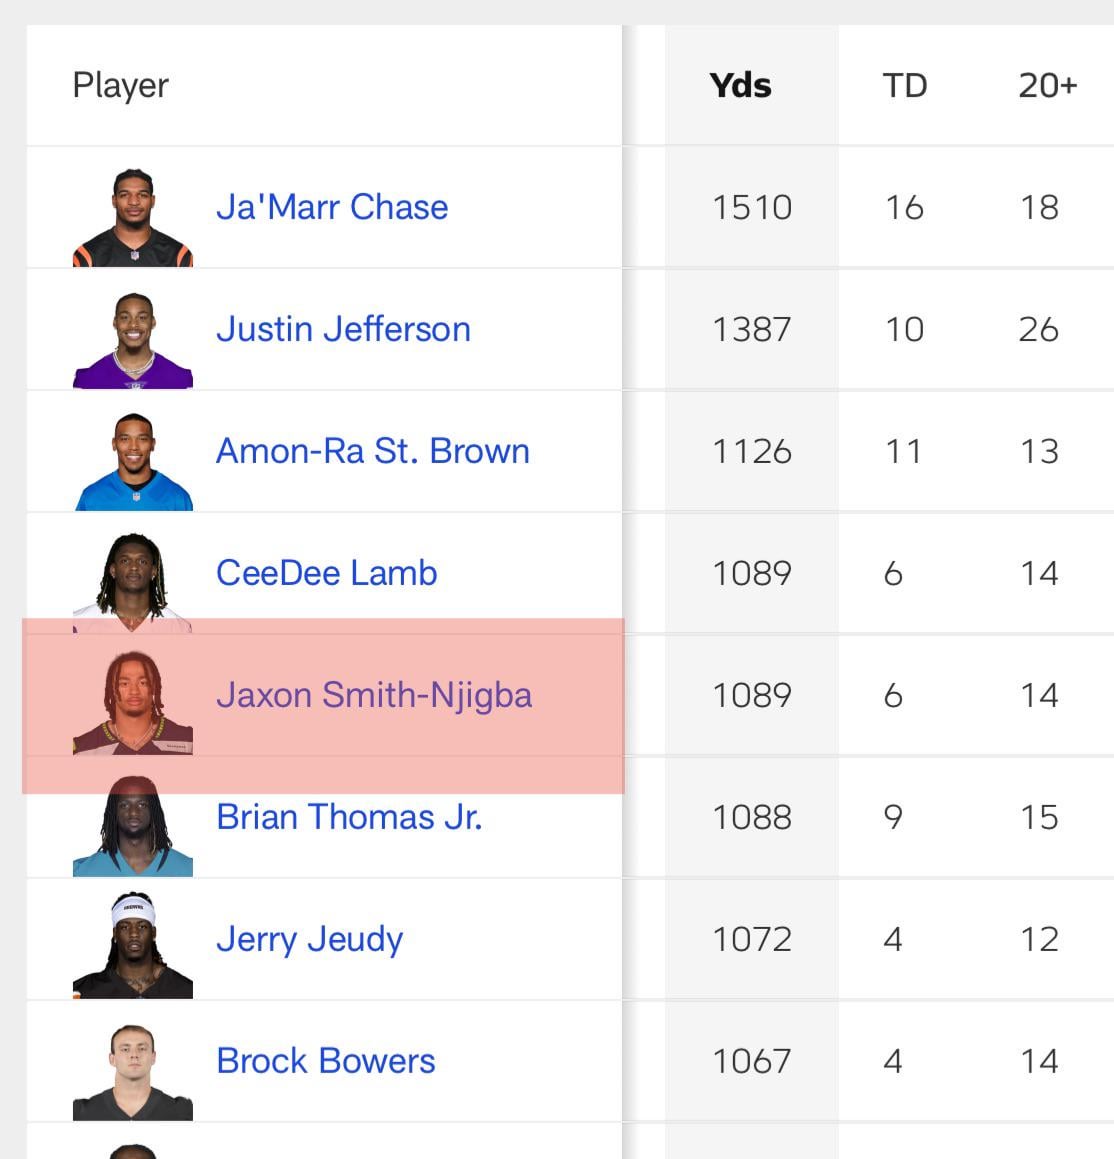Sort table by Yds column header
The width and height of the screenshot is (1114, 1159).
coord(740,85)
